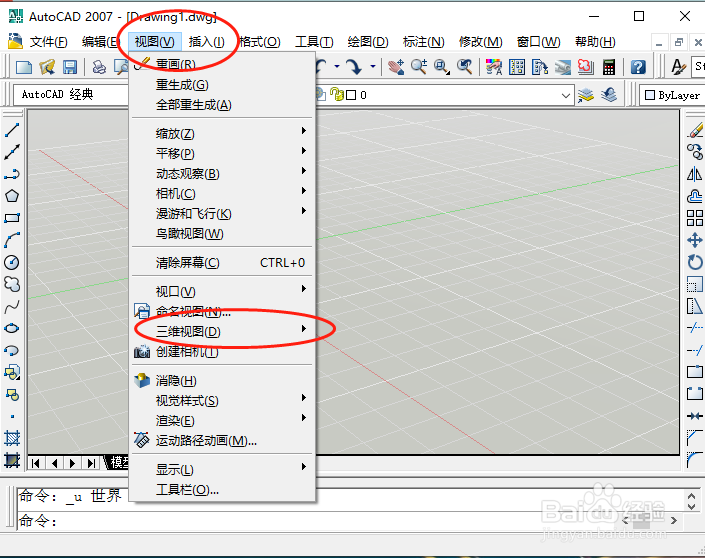Select the Polygon tool
The width and height of the screenshot is (705, 558).
(x=12, y=196)
